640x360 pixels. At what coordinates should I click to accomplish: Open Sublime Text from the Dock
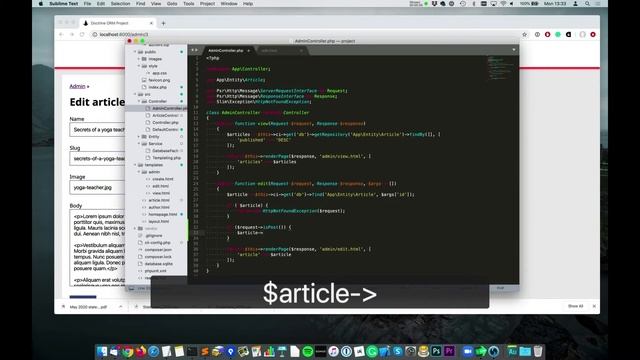click(204, 351)
